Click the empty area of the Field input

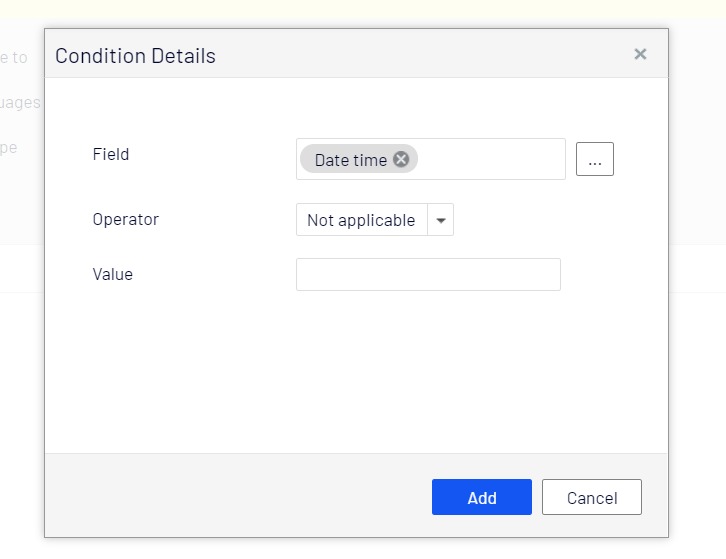click(x=490, y=160)
